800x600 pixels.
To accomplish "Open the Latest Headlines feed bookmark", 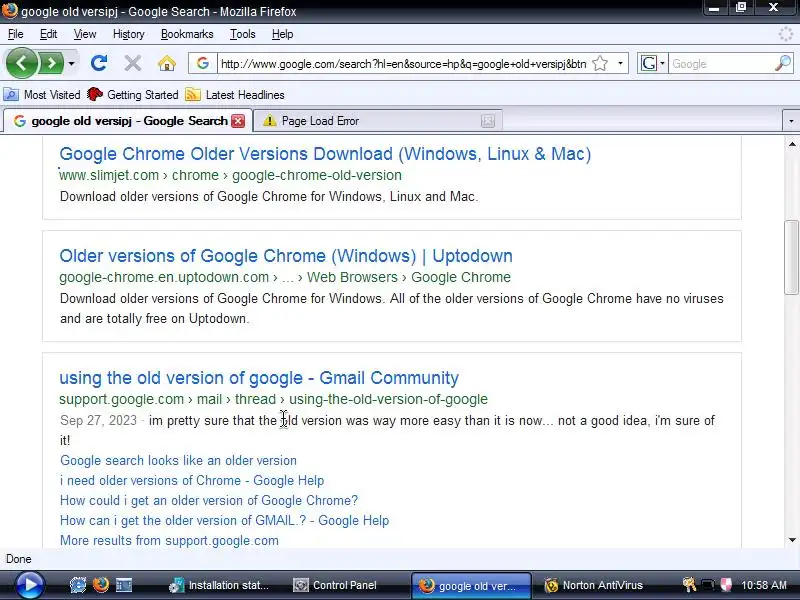I will tap(235, 94).
